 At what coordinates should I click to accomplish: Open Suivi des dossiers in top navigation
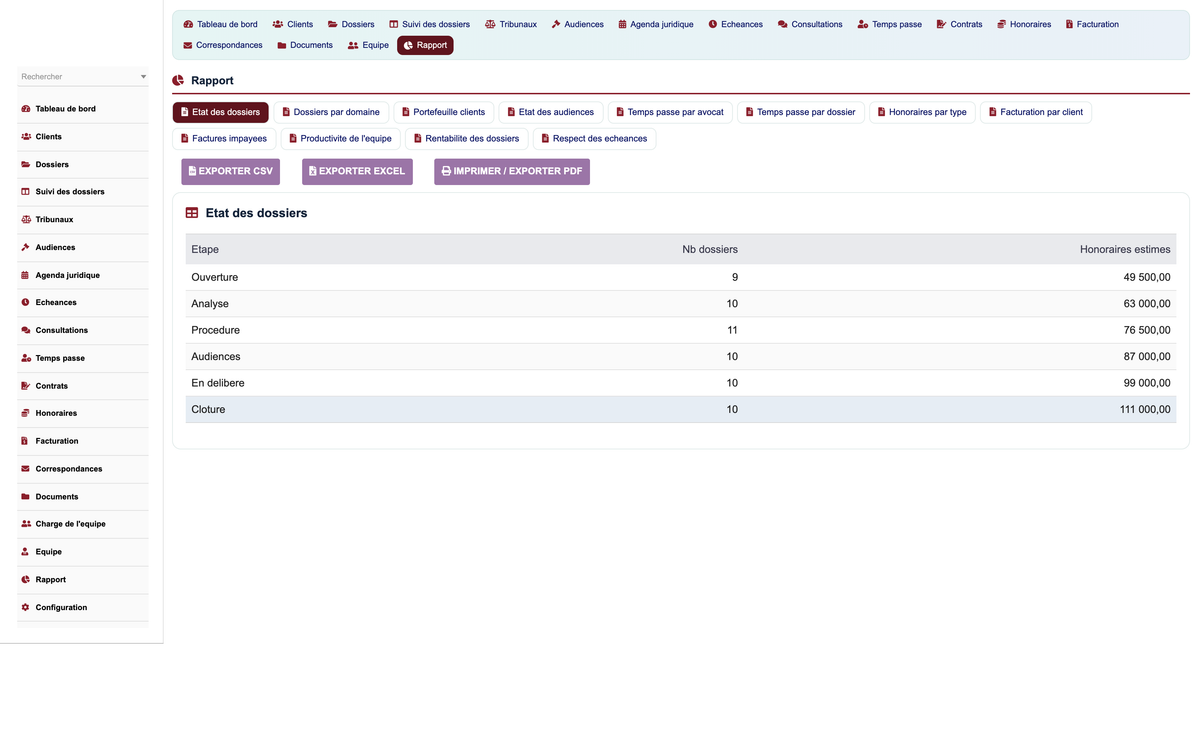[429, 24]
